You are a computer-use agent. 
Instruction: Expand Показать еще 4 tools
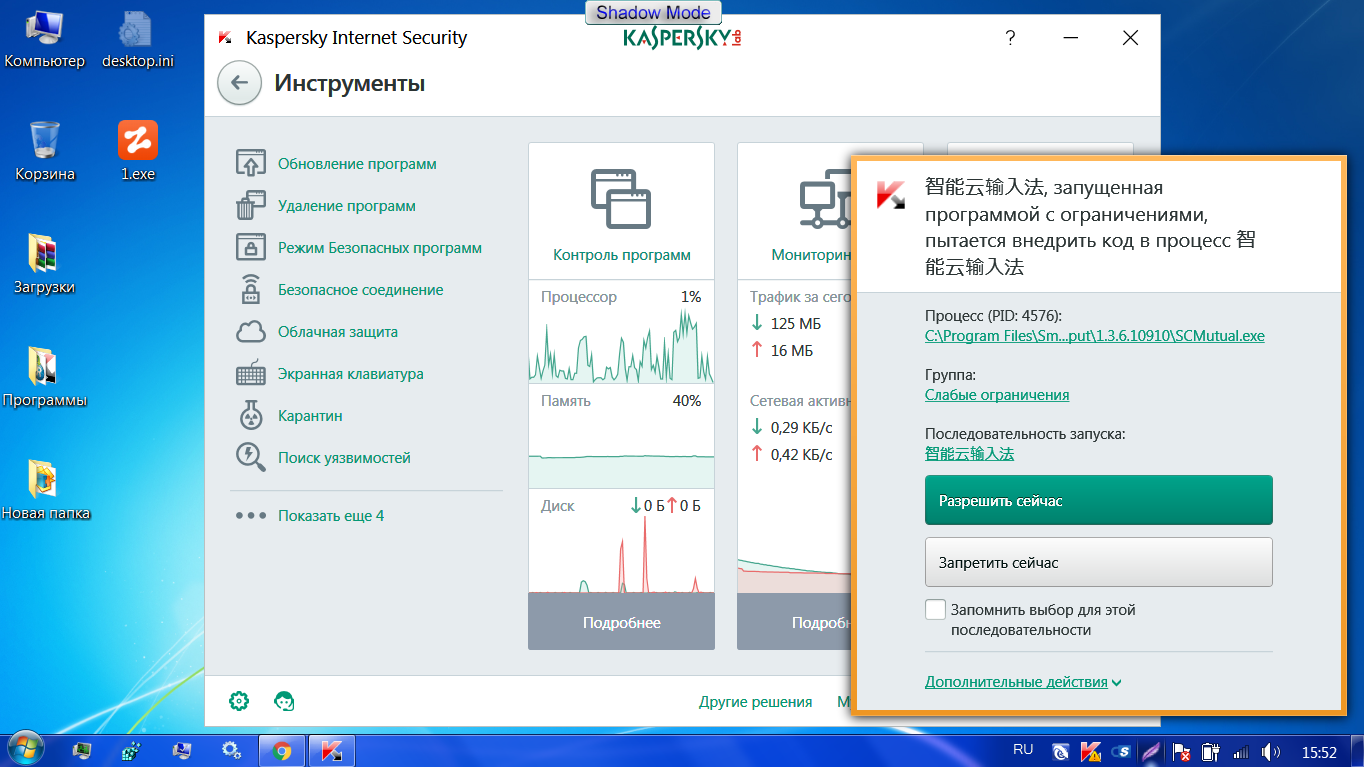[331, 516]
